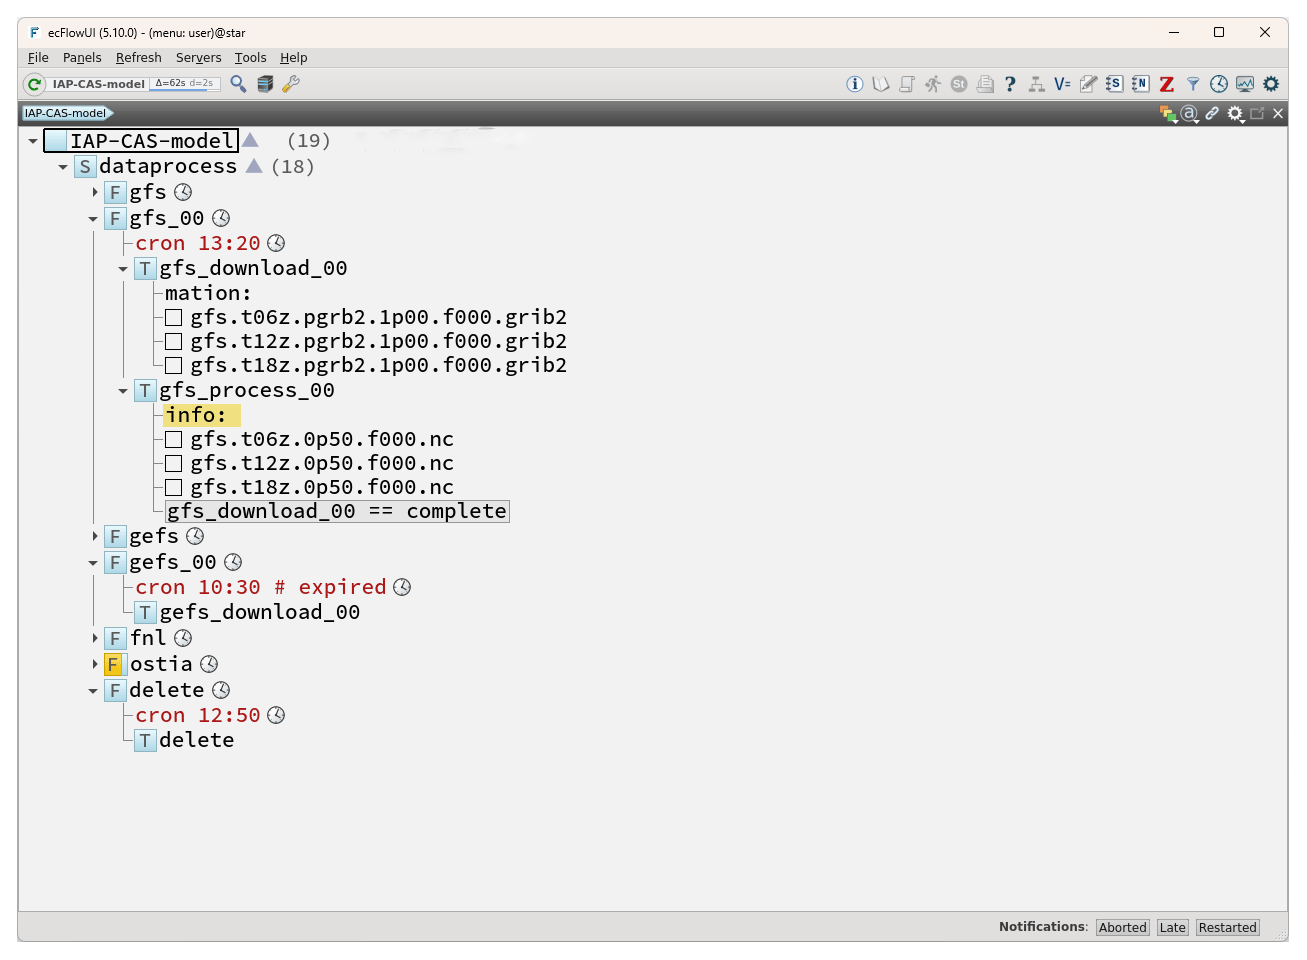The width and height of the screenshot is (1307, 960).
Task: Open the manage servers icon
Action: 265,84
